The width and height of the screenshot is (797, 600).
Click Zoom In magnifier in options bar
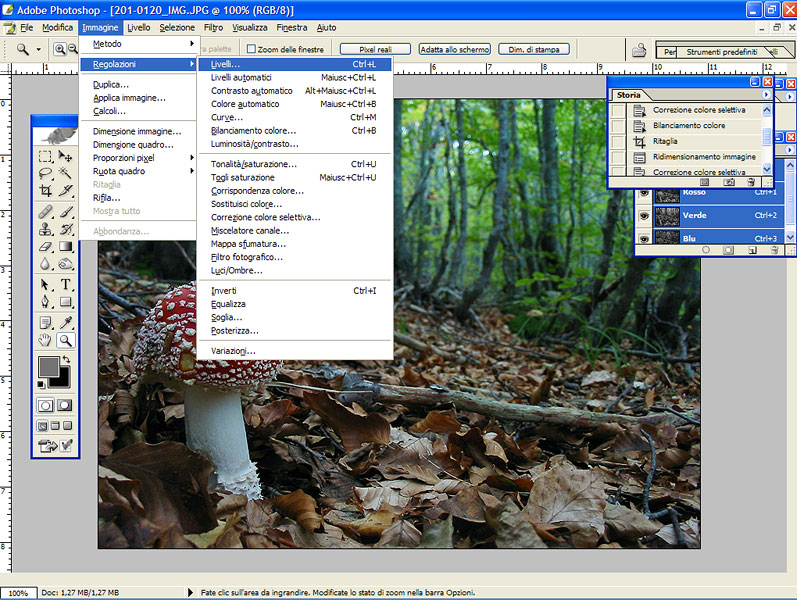pos(60,49)
